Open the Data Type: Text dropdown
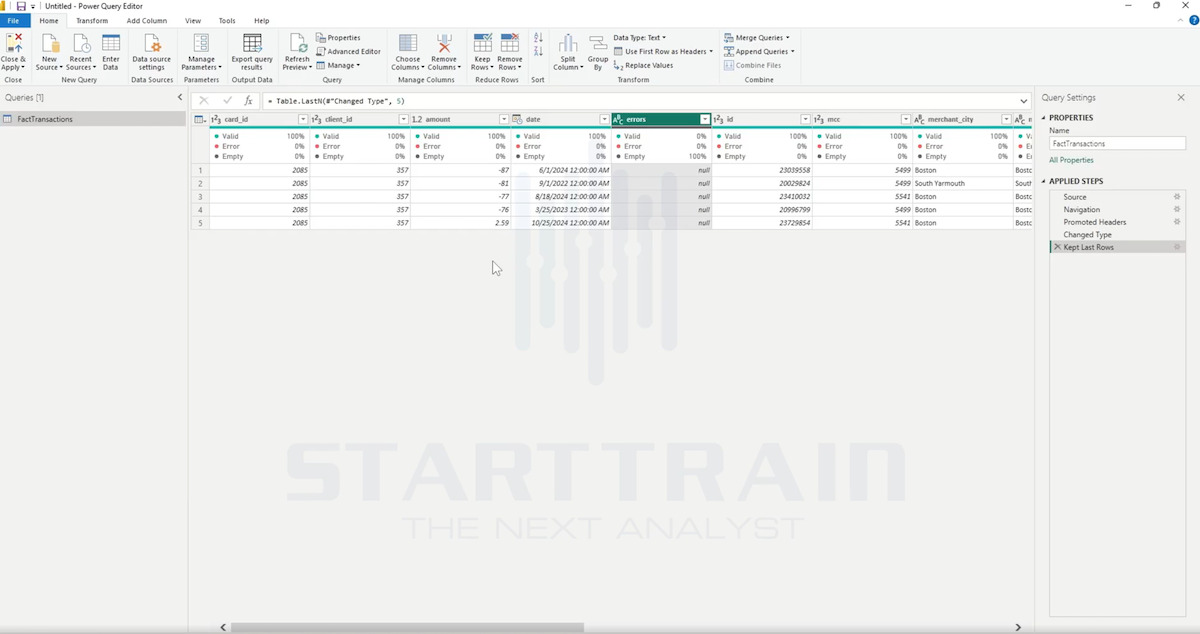Screen dimensions: 1200x634 pyautogui.click(x=640, y=38)
